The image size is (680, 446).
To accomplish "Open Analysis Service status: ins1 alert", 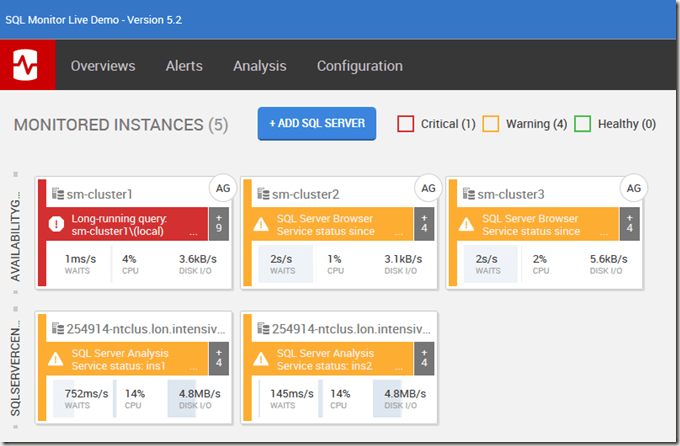I will [x=127, y=359].
